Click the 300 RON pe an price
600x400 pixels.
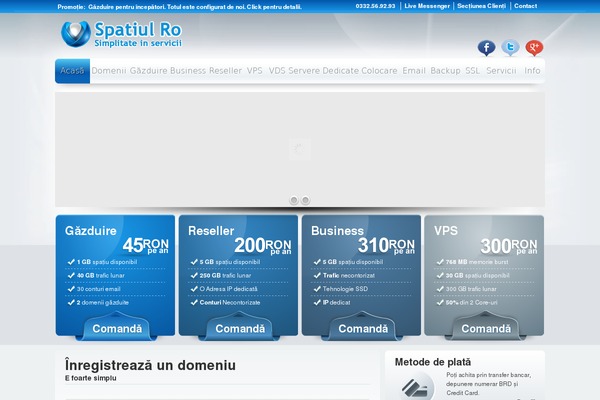point(509,245)
